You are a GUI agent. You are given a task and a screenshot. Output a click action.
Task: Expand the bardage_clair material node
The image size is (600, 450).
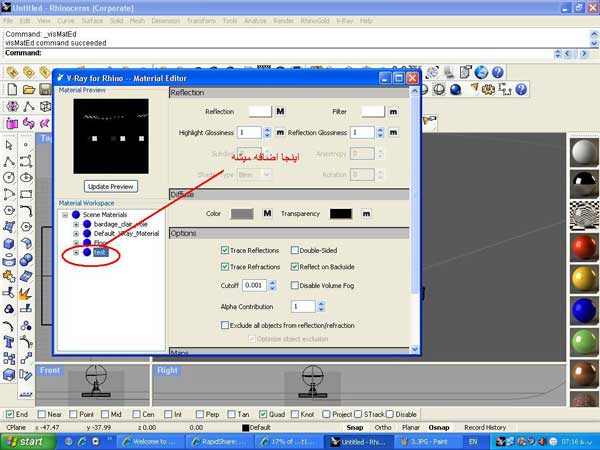tap(76, 224)
